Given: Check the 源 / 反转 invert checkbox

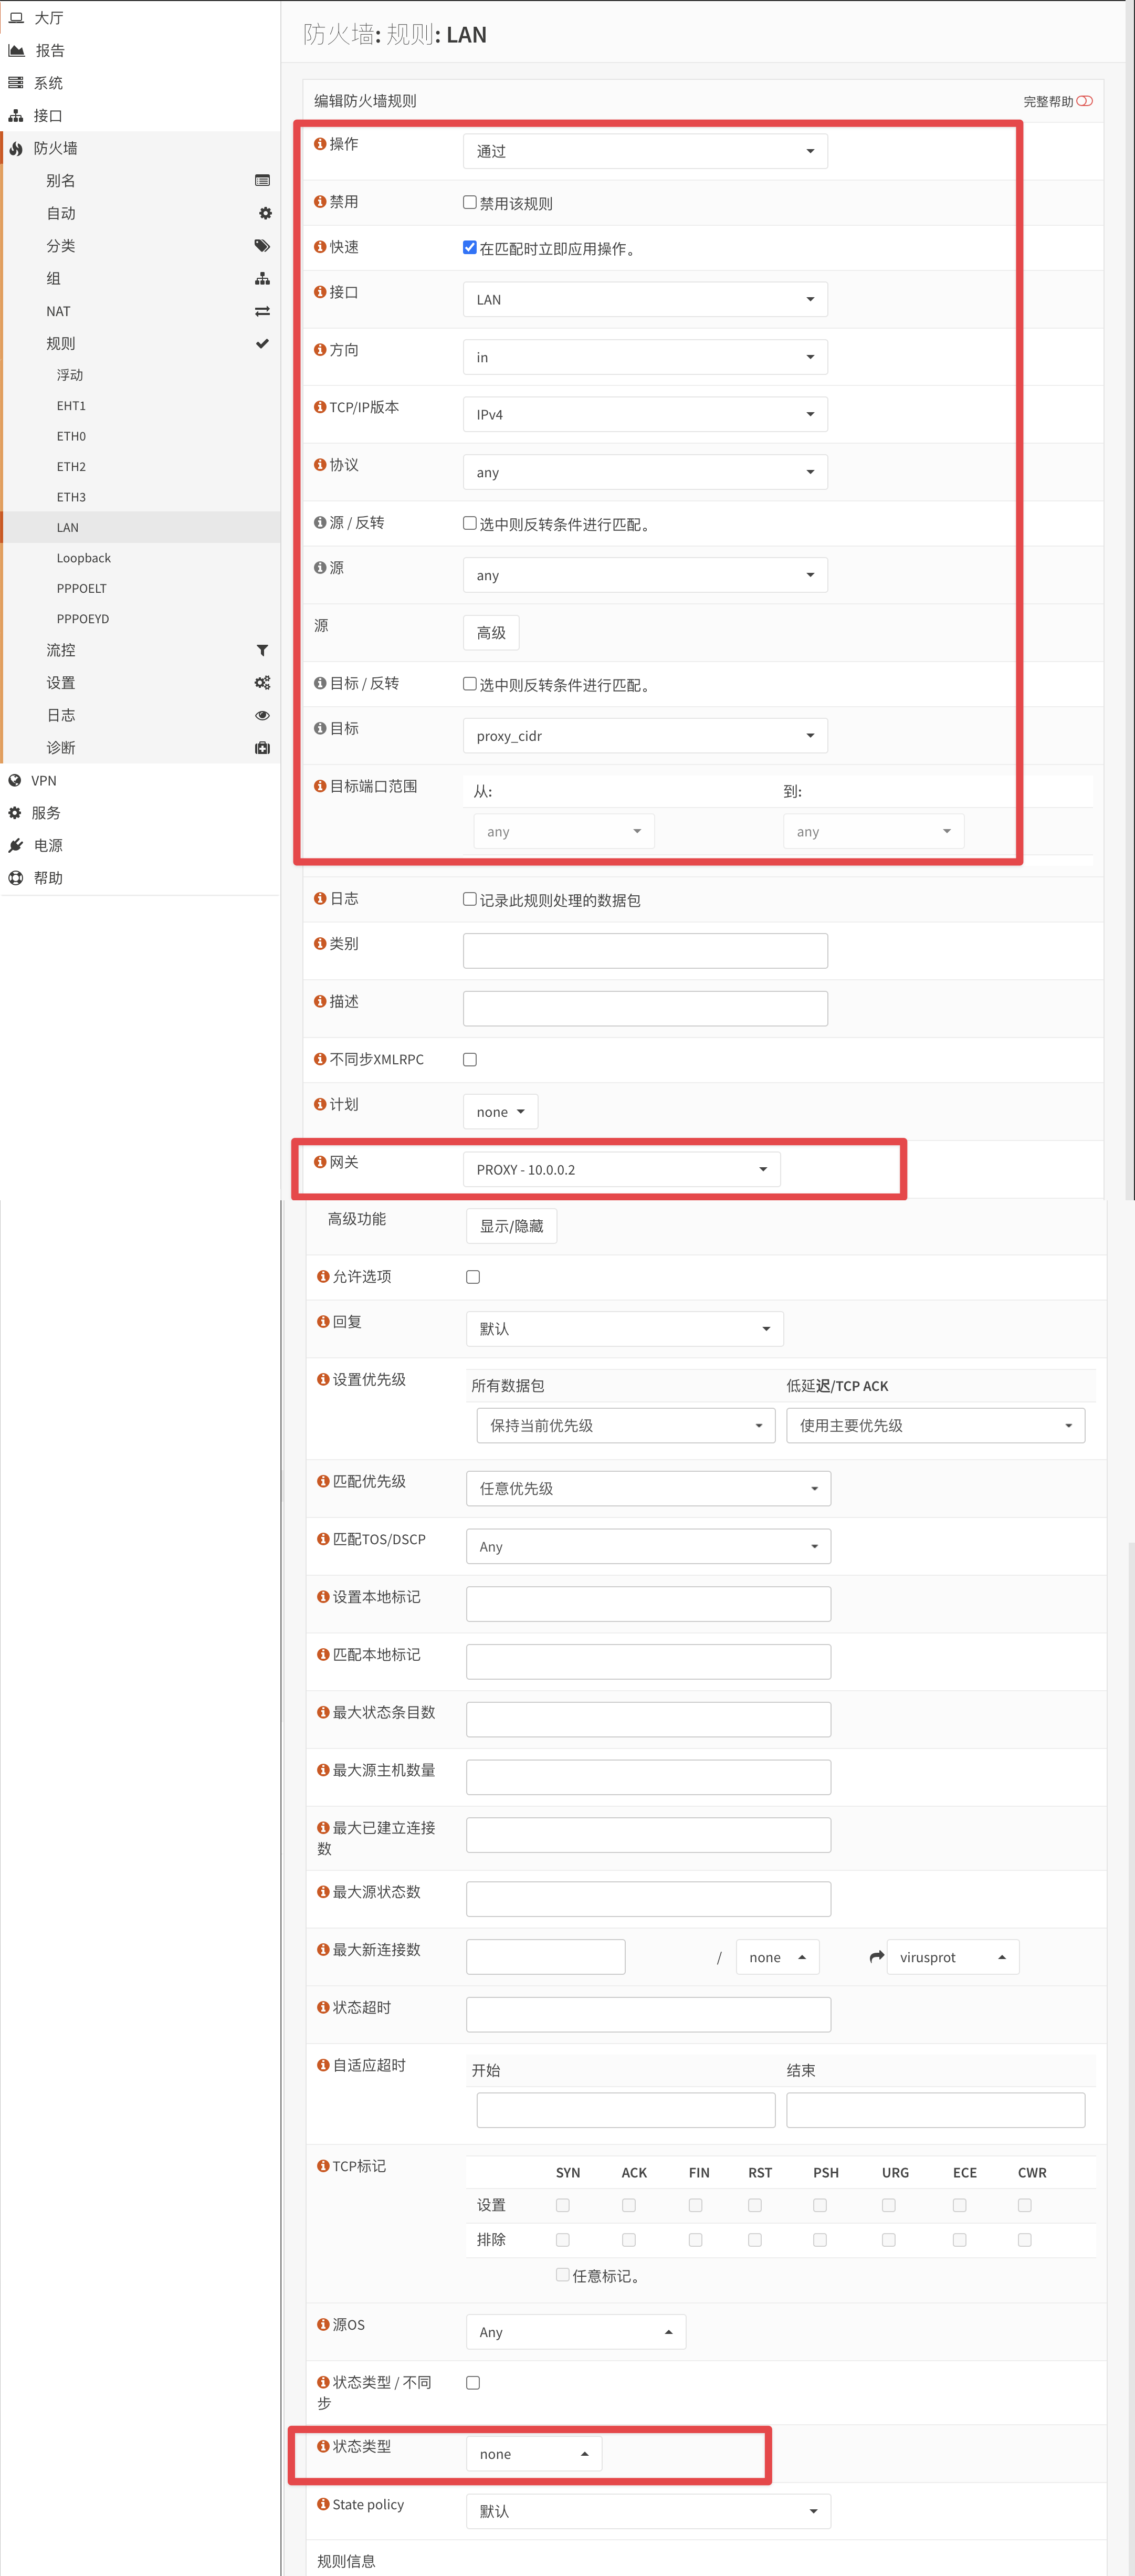Looking at the screenshot, I should tap(469, 523).
